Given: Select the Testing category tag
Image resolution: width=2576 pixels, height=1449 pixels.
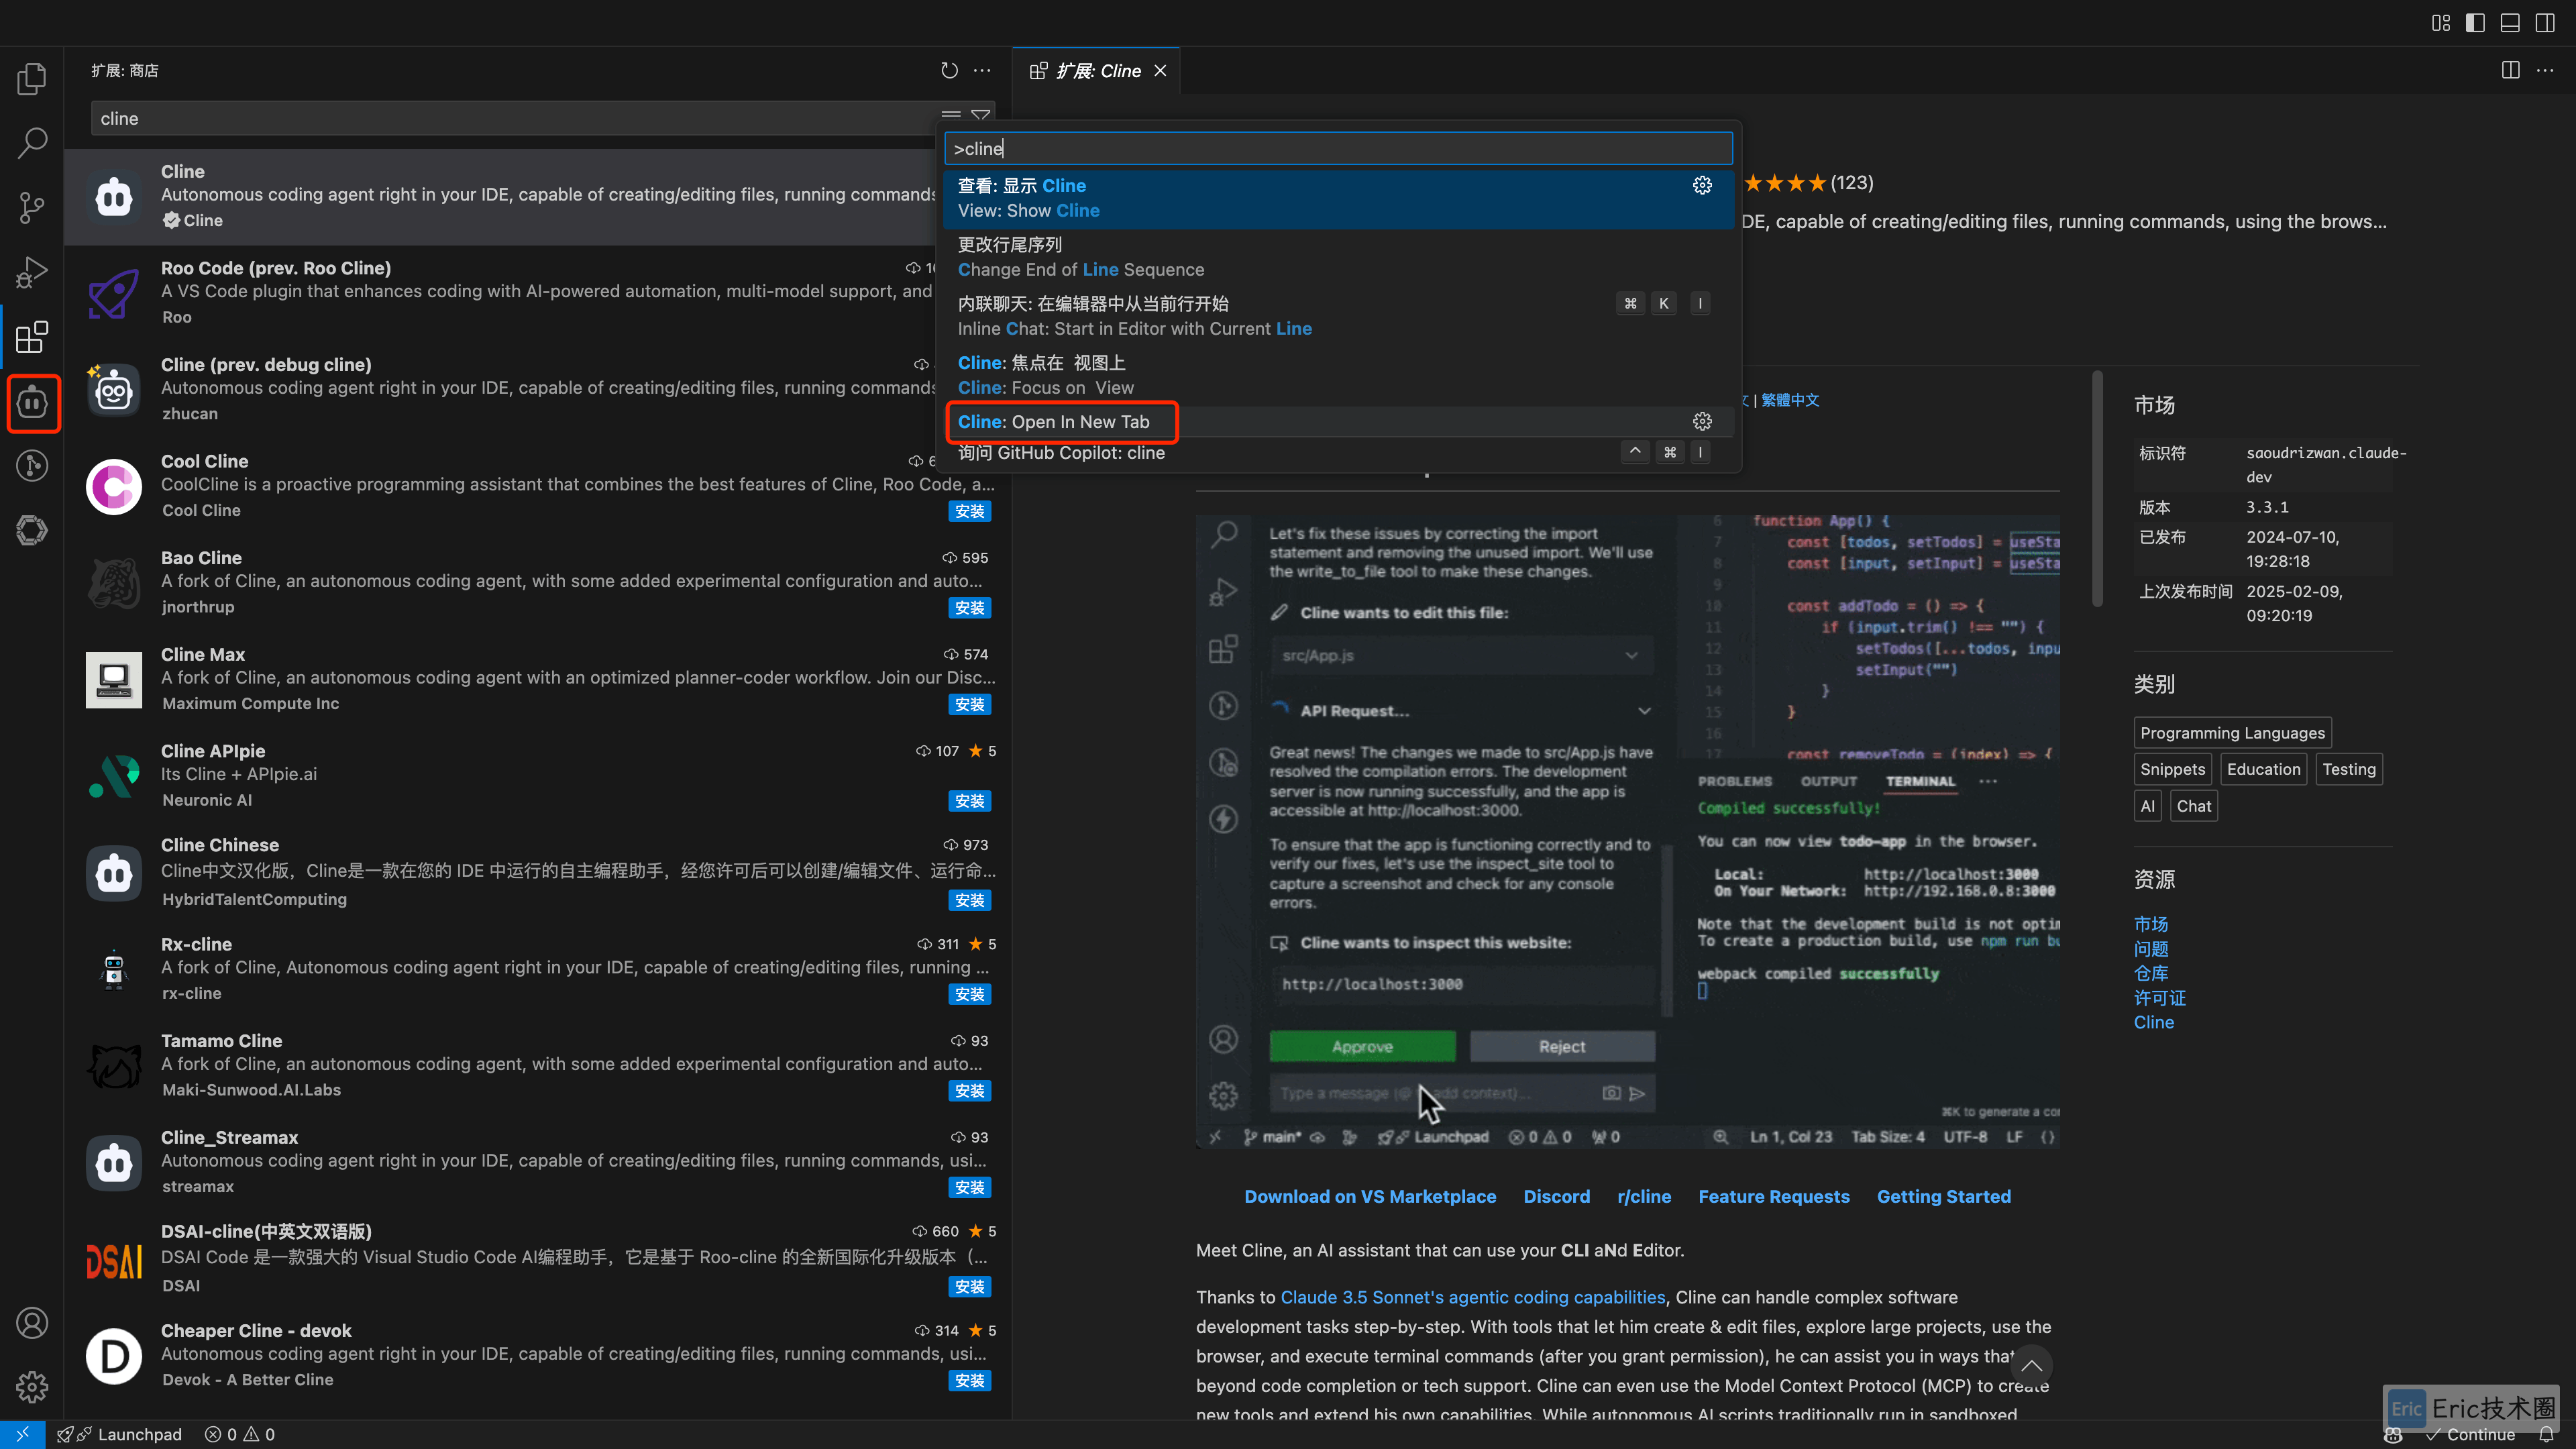Looking at the screenshot, I should click(2348, 769).
